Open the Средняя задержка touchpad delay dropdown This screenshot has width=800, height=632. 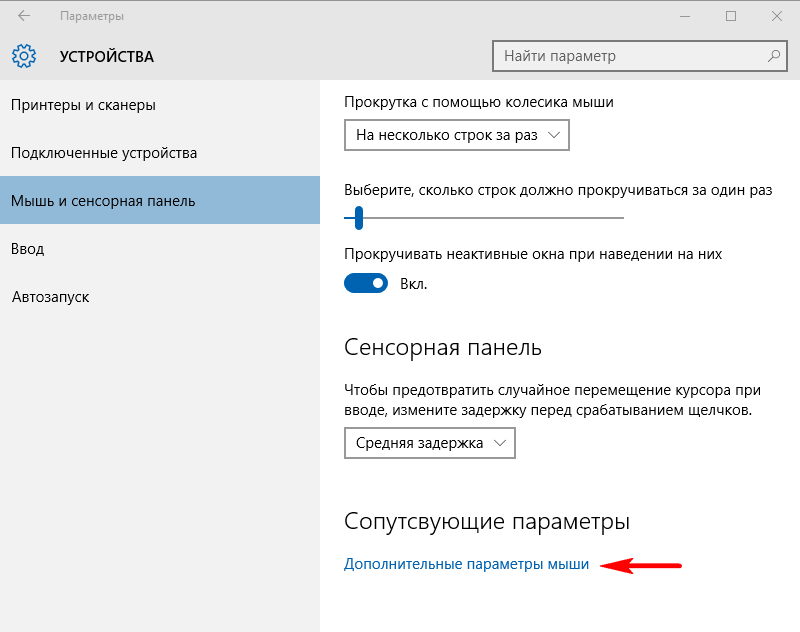click(430, 443)
